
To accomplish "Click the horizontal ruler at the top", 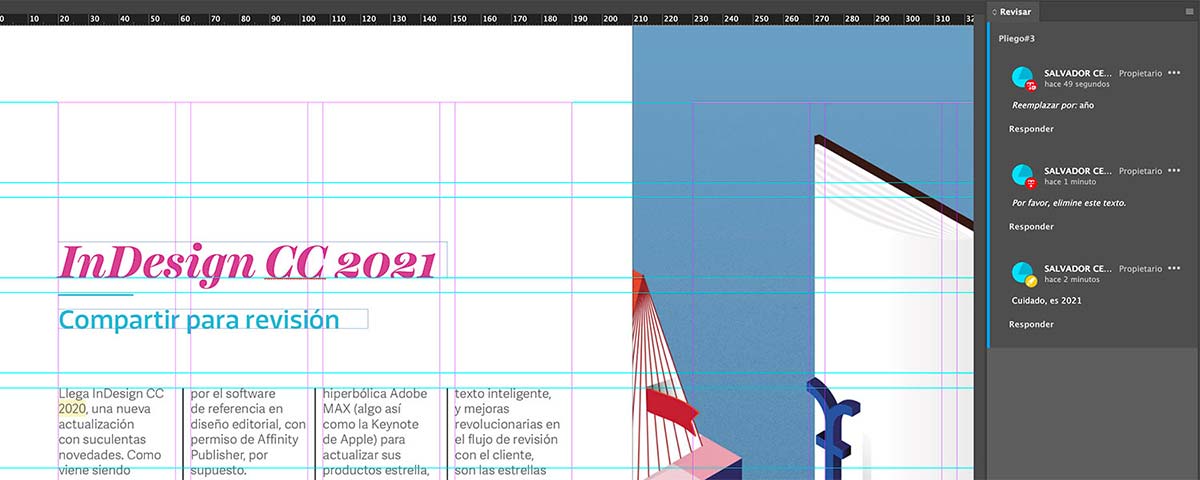I will (486, 18).
